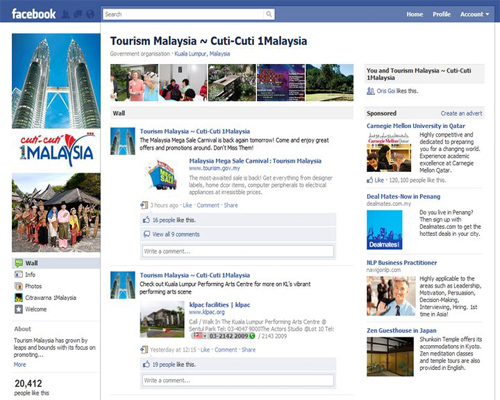Click Write a comment box under klpac post
The width and height of the screenshot is (500, 400).
[x=238, y=380]
